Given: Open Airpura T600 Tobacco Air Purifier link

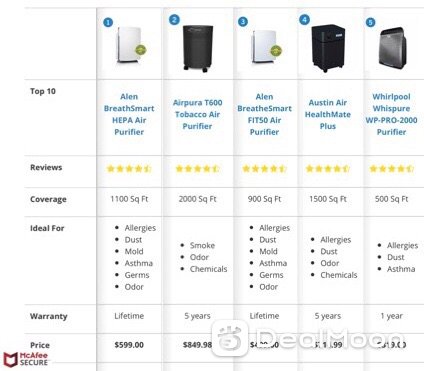Looking at the screenshot, I should click(197, 114).
